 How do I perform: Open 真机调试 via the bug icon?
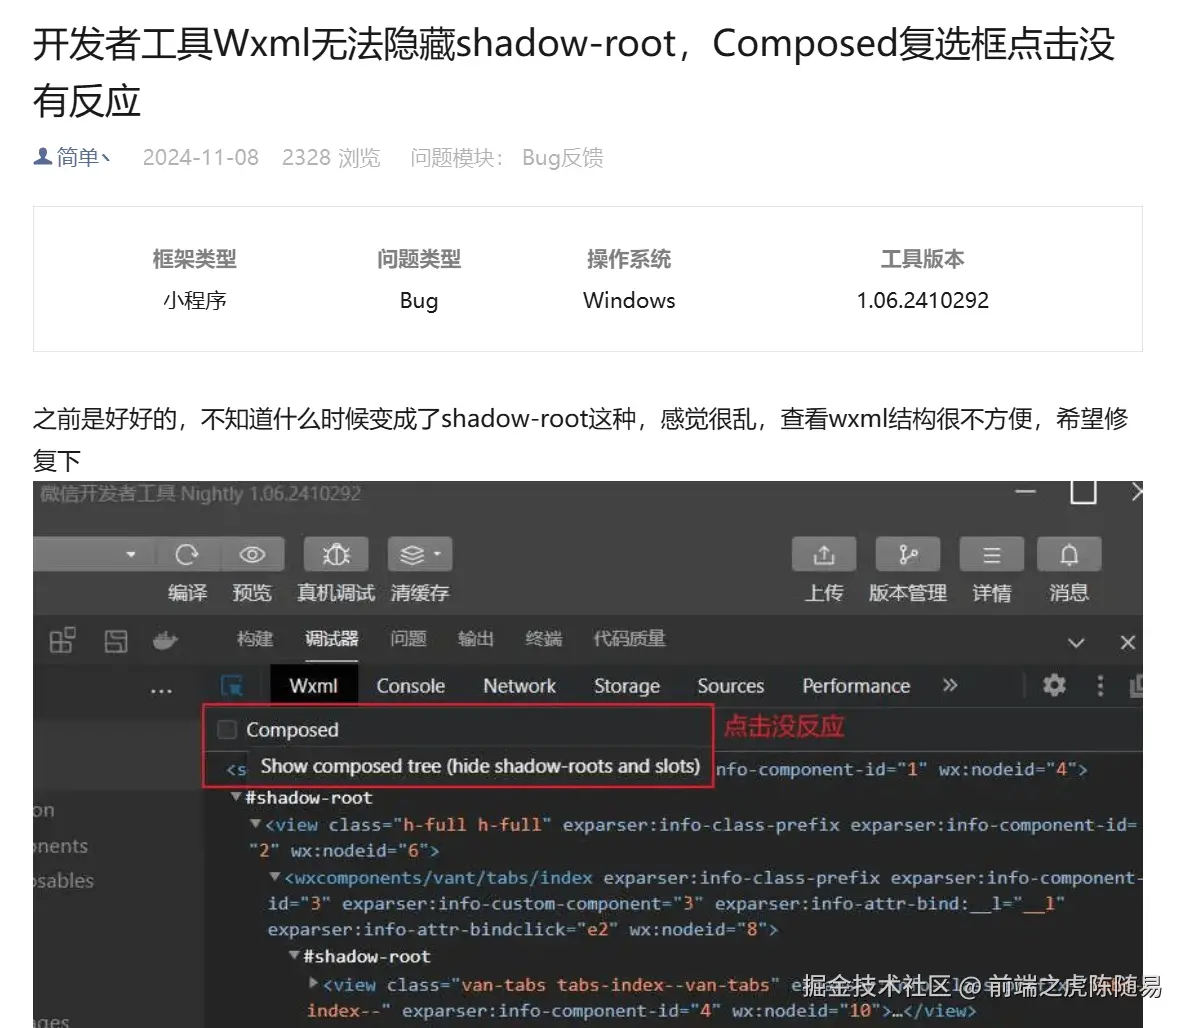pos(335,554)
